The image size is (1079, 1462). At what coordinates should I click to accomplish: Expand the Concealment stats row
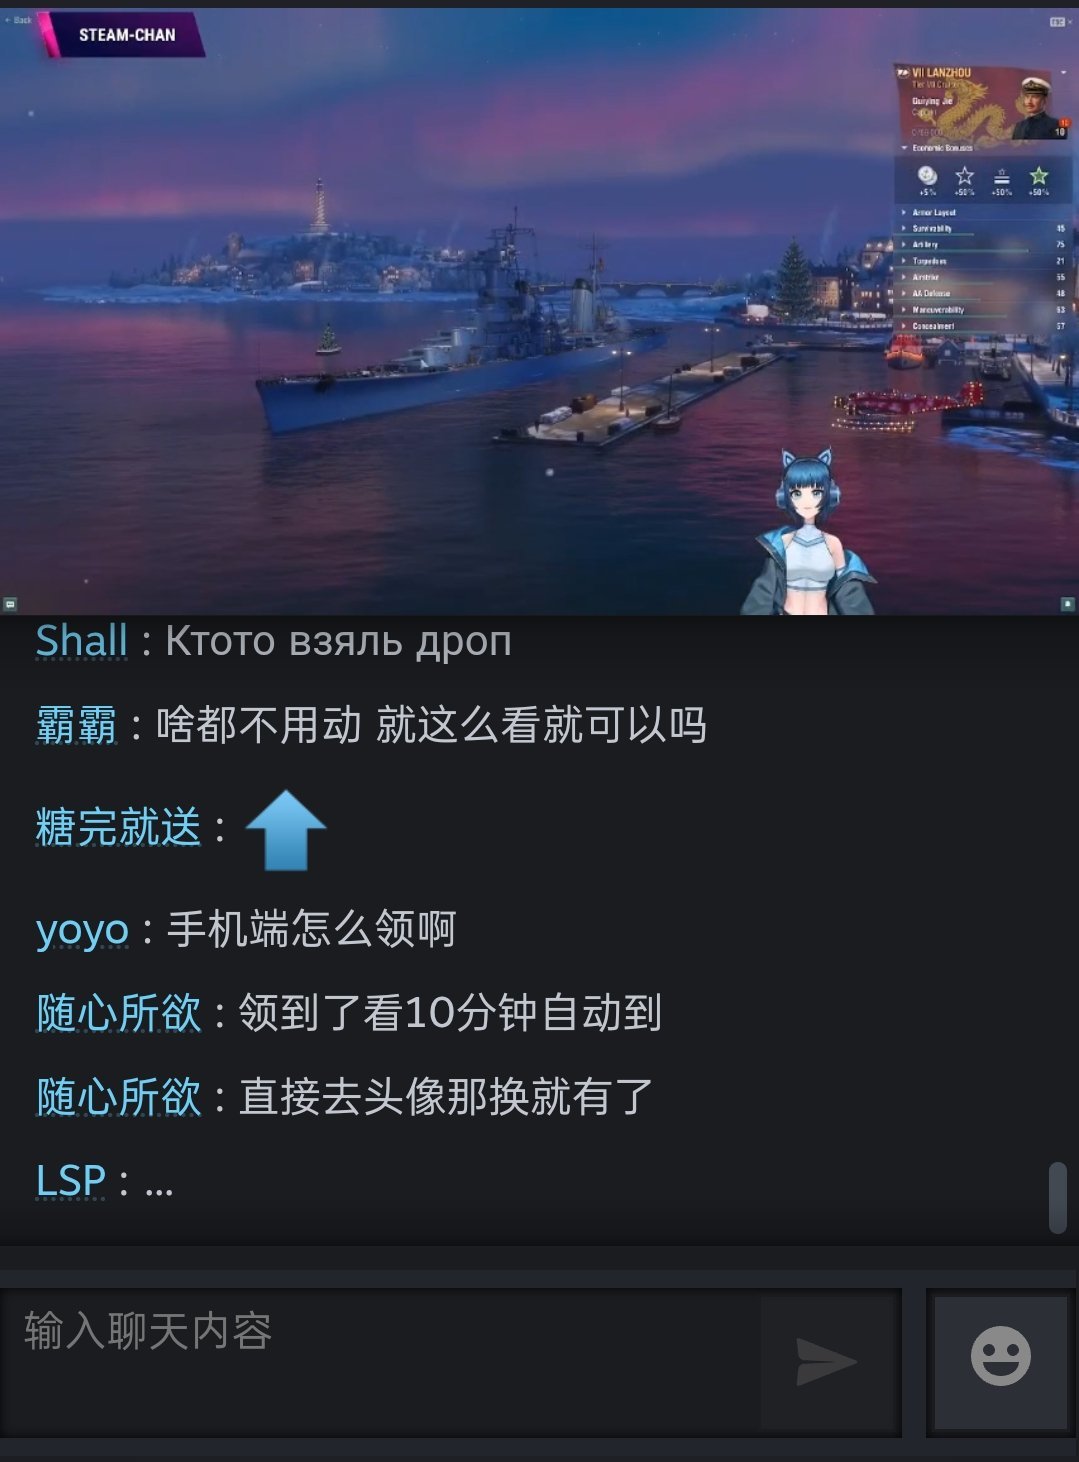(x=982, y=326)
